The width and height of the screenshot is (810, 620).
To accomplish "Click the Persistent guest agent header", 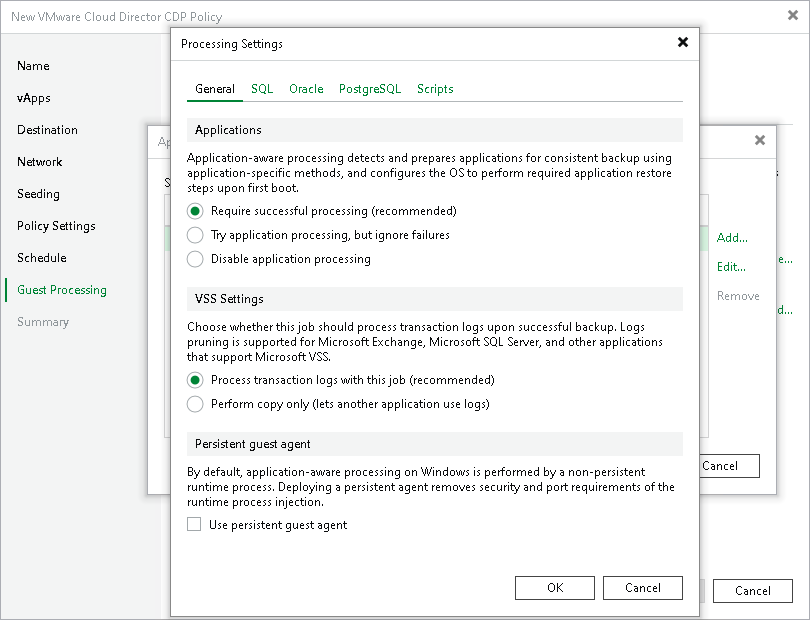I will (x=434, y=444).
